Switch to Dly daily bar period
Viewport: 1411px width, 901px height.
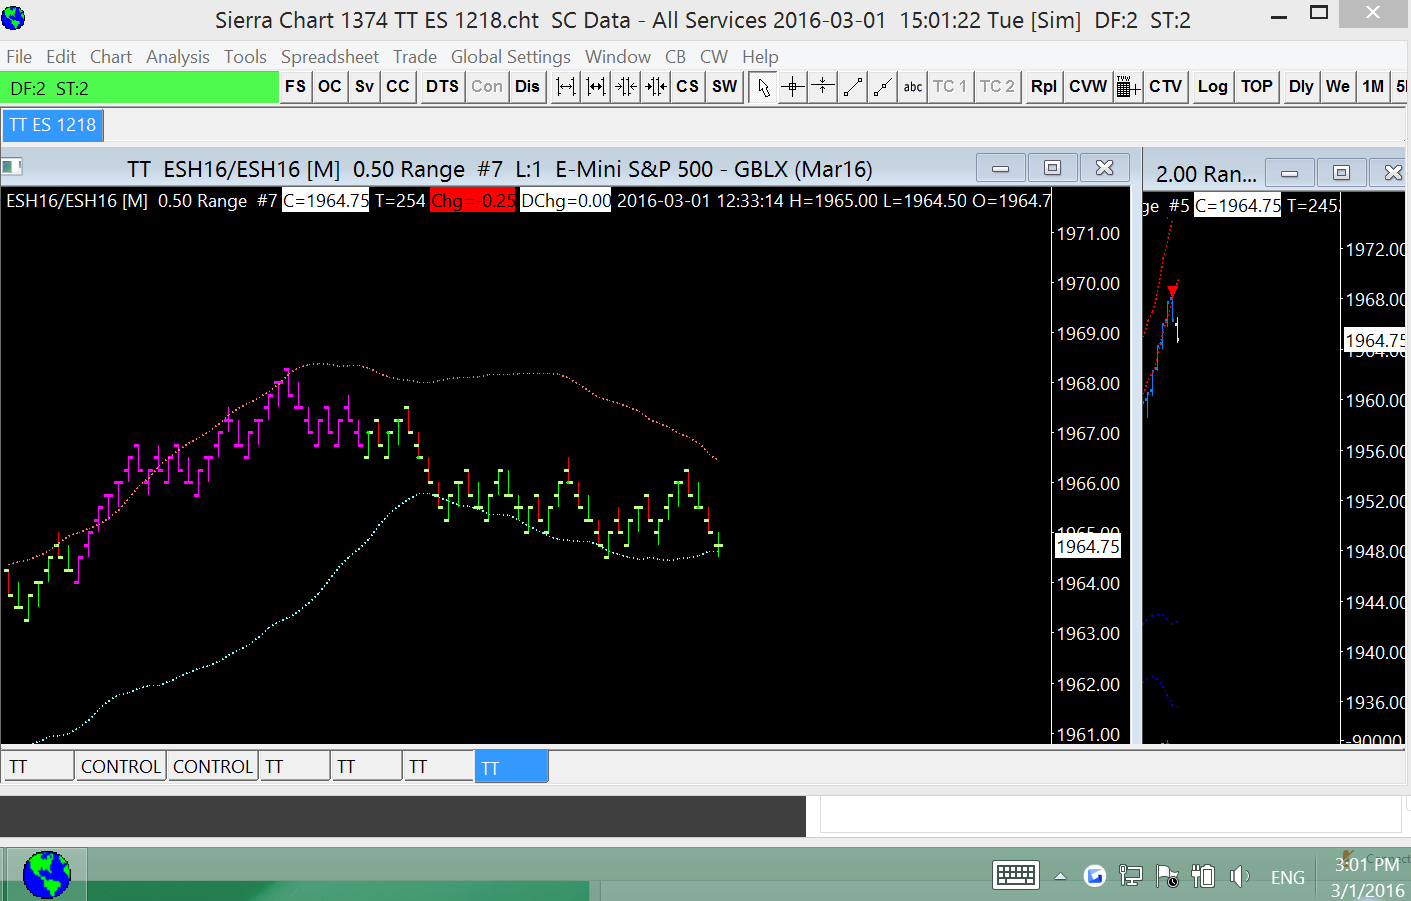[1301, 87]
